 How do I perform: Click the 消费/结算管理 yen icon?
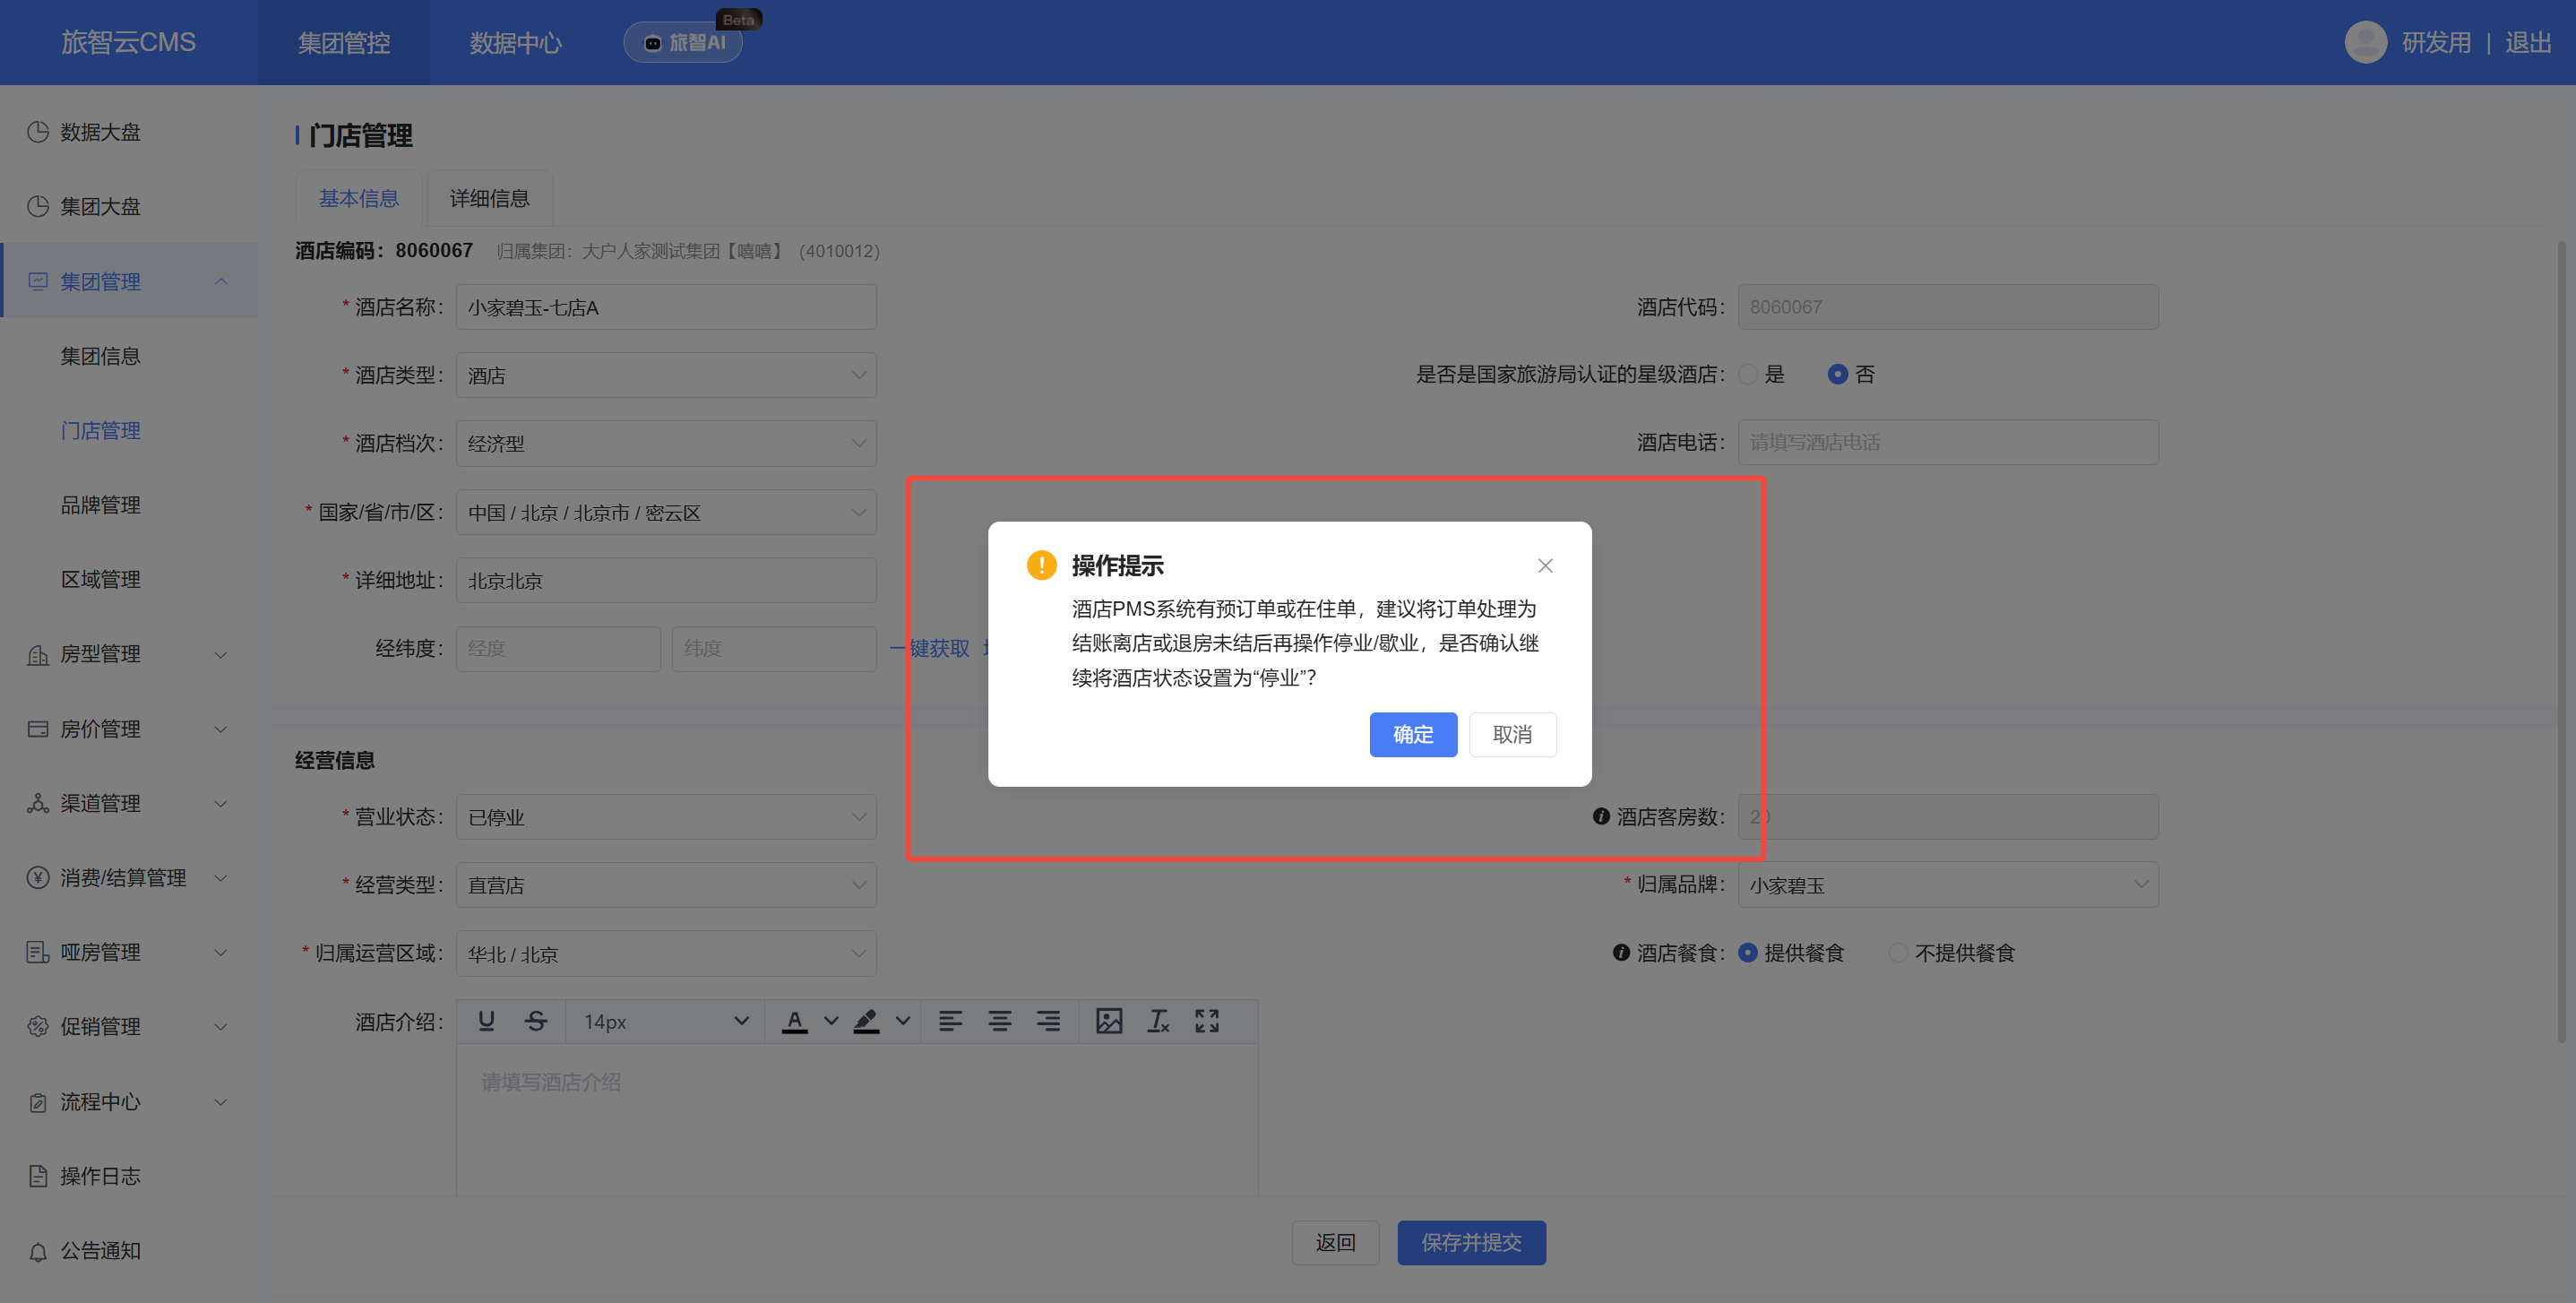pyautogui.click(x=38, y=877)
